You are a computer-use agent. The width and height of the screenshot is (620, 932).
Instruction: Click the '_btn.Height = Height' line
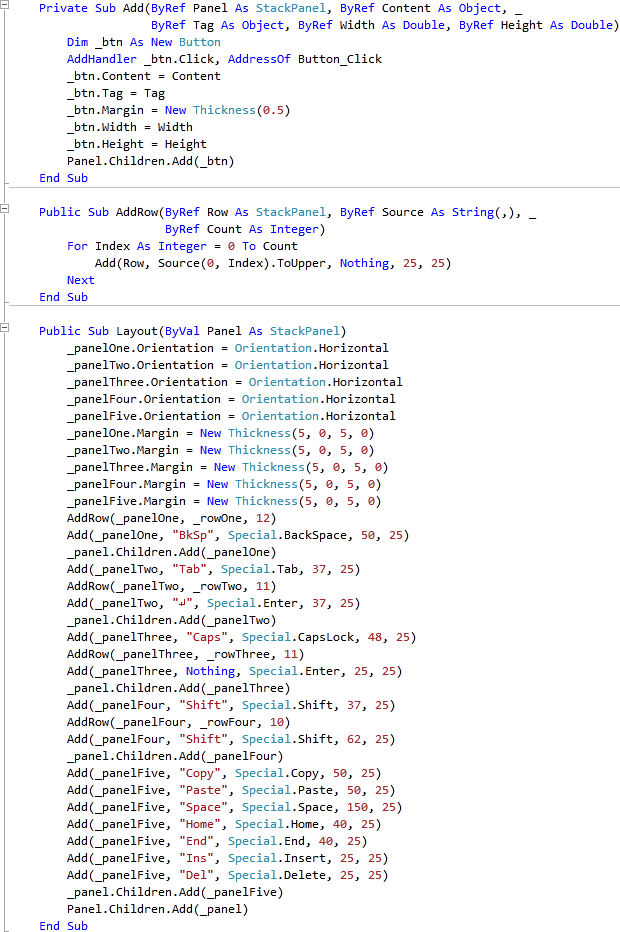[137, 144]
